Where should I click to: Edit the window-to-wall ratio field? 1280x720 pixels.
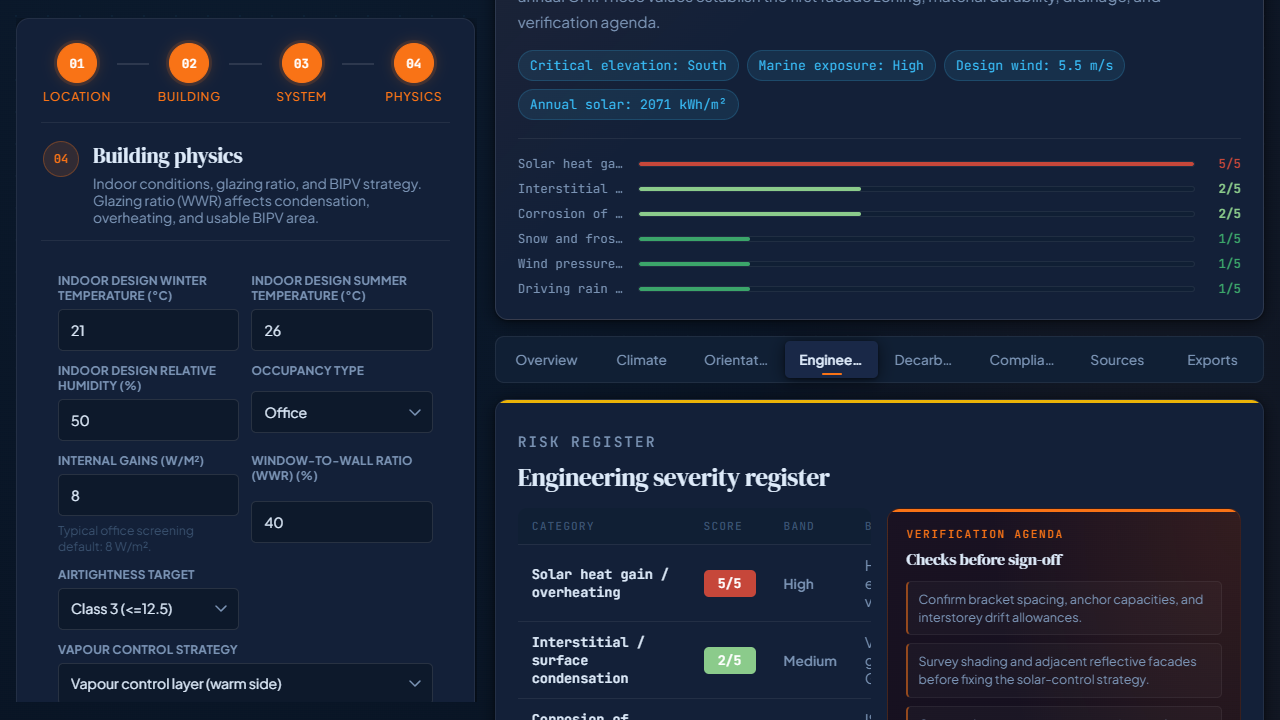coord(342,522)
